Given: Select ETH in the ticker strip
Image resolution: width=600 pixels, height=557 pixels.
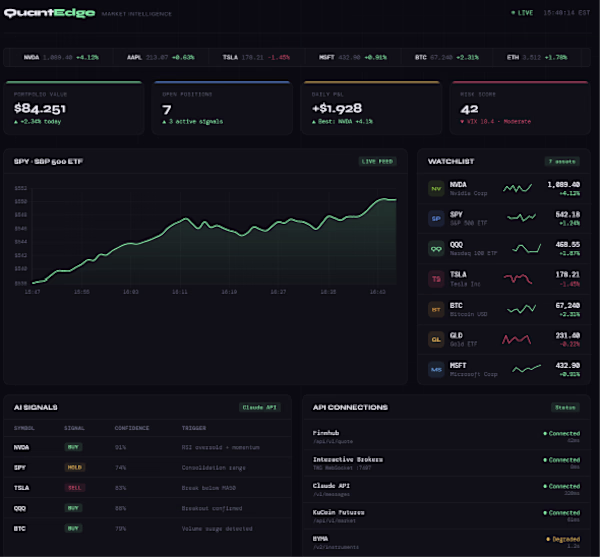Looking at the screenshot, I should (537, 57).
